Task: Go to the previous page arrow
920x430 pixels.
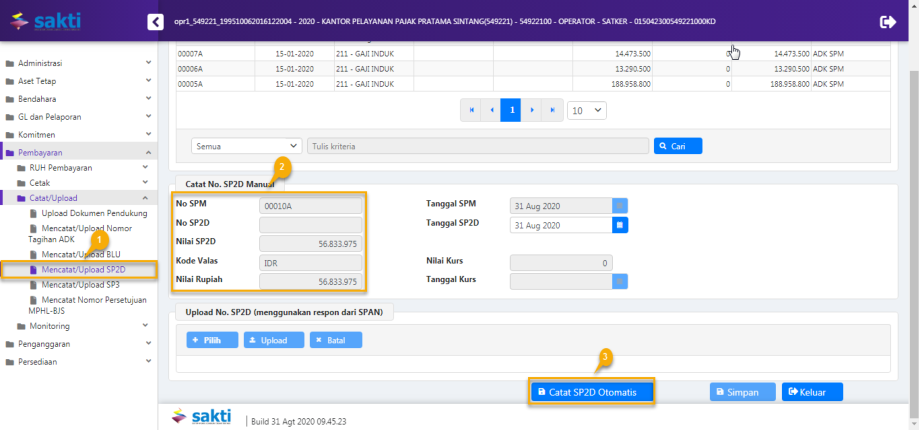Action: click(491, 109)
